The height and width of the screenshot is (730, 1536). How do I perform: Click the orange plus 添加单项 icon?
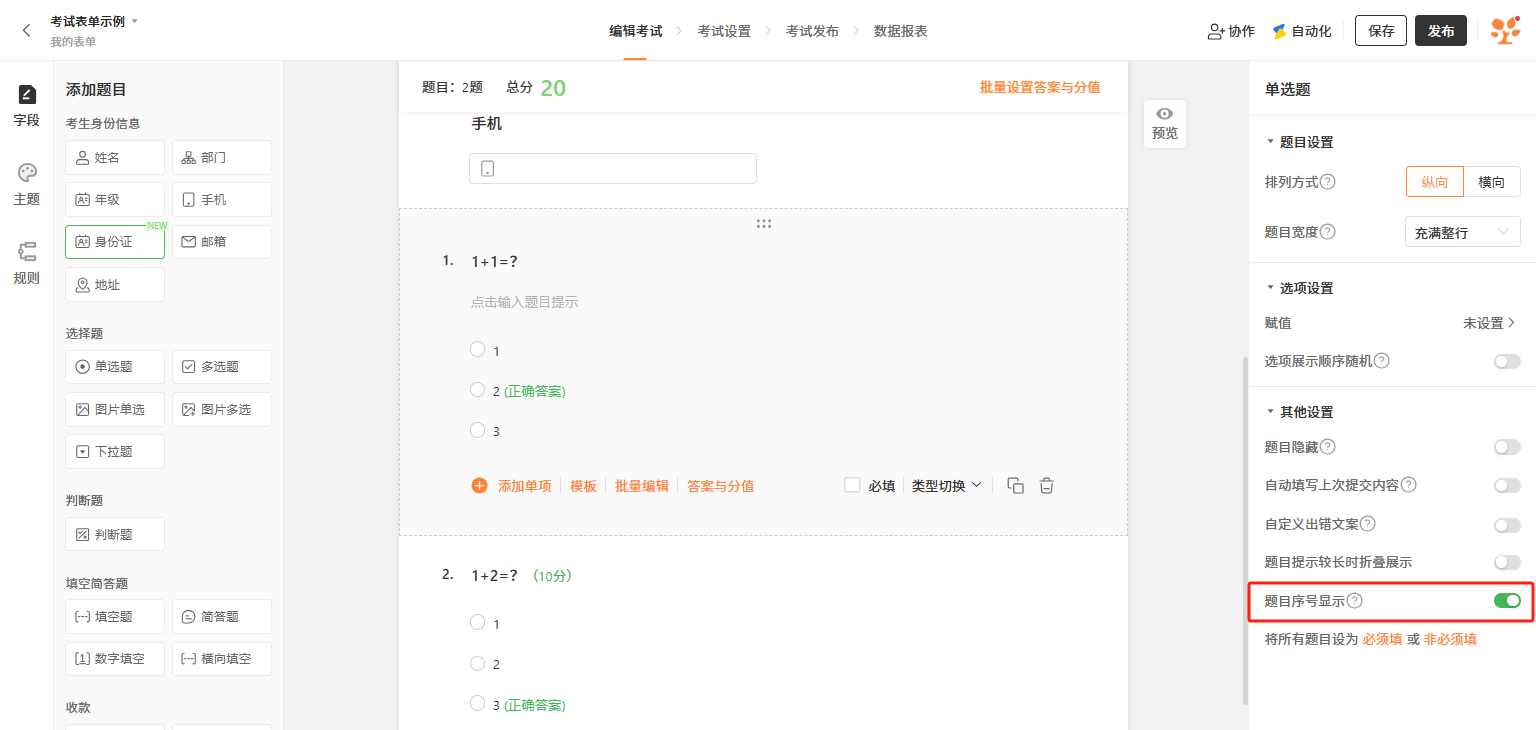479,486
